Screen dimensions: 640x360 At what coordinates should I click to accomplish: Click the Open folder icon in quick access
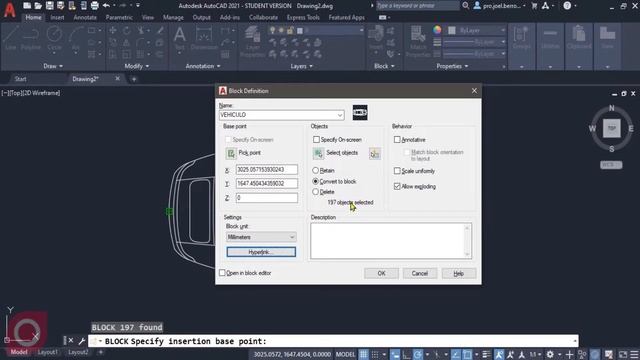pyautogui.click(x=38, y=6)
